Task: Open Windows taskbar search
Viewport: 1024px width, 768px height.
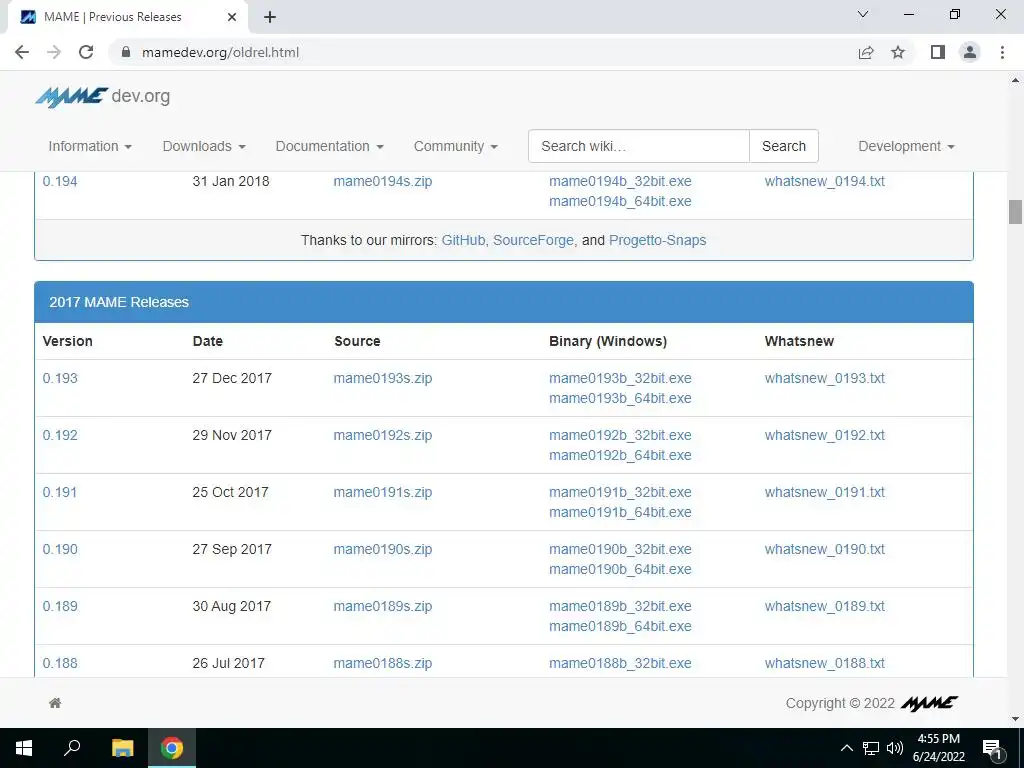Action: (72, 747)
